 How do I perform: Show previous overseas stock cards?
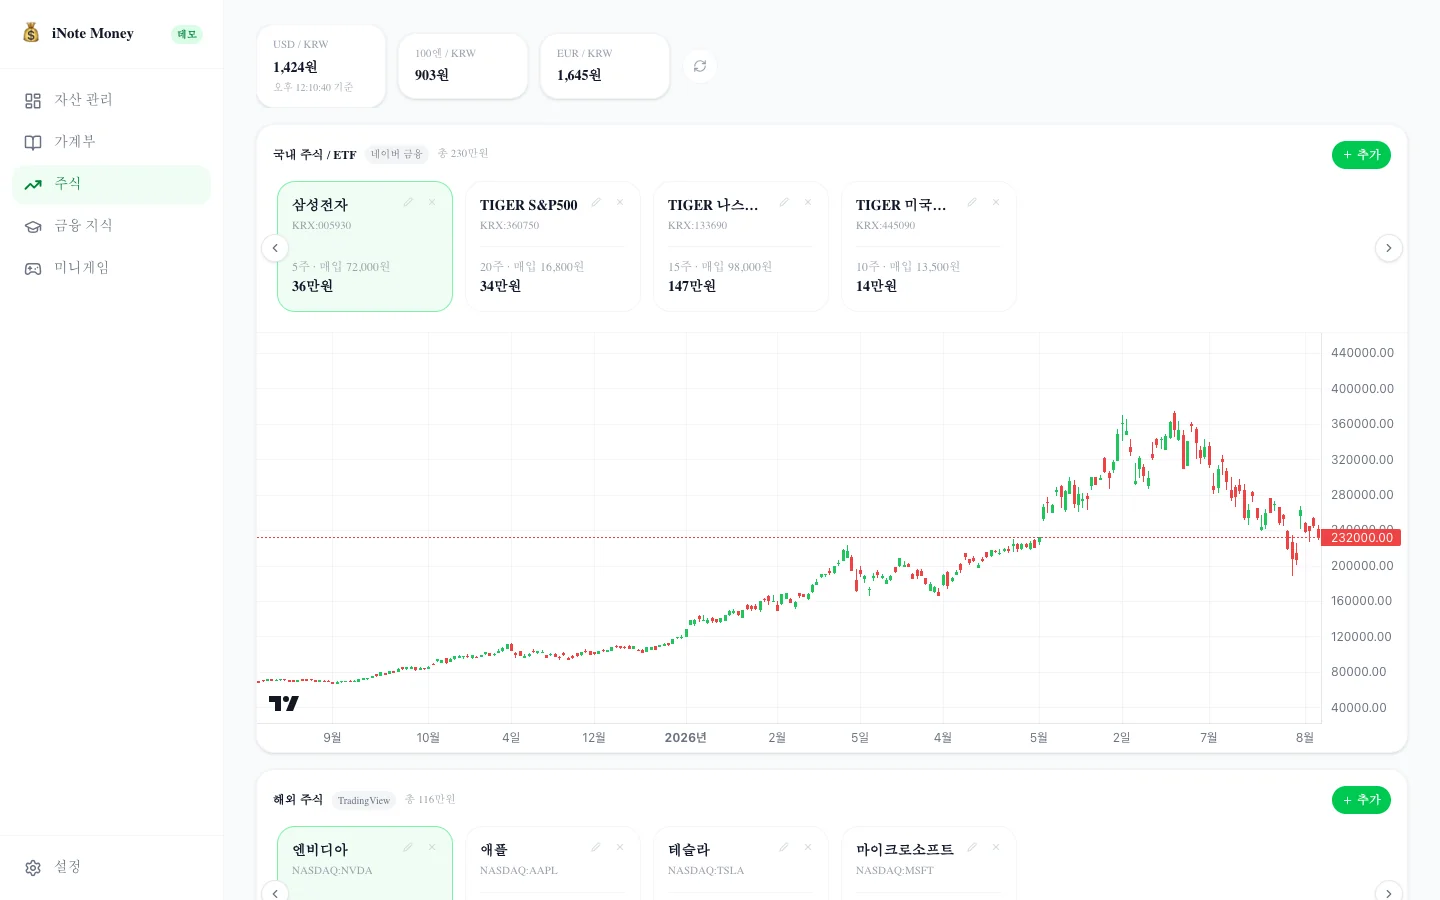[275, 892]
